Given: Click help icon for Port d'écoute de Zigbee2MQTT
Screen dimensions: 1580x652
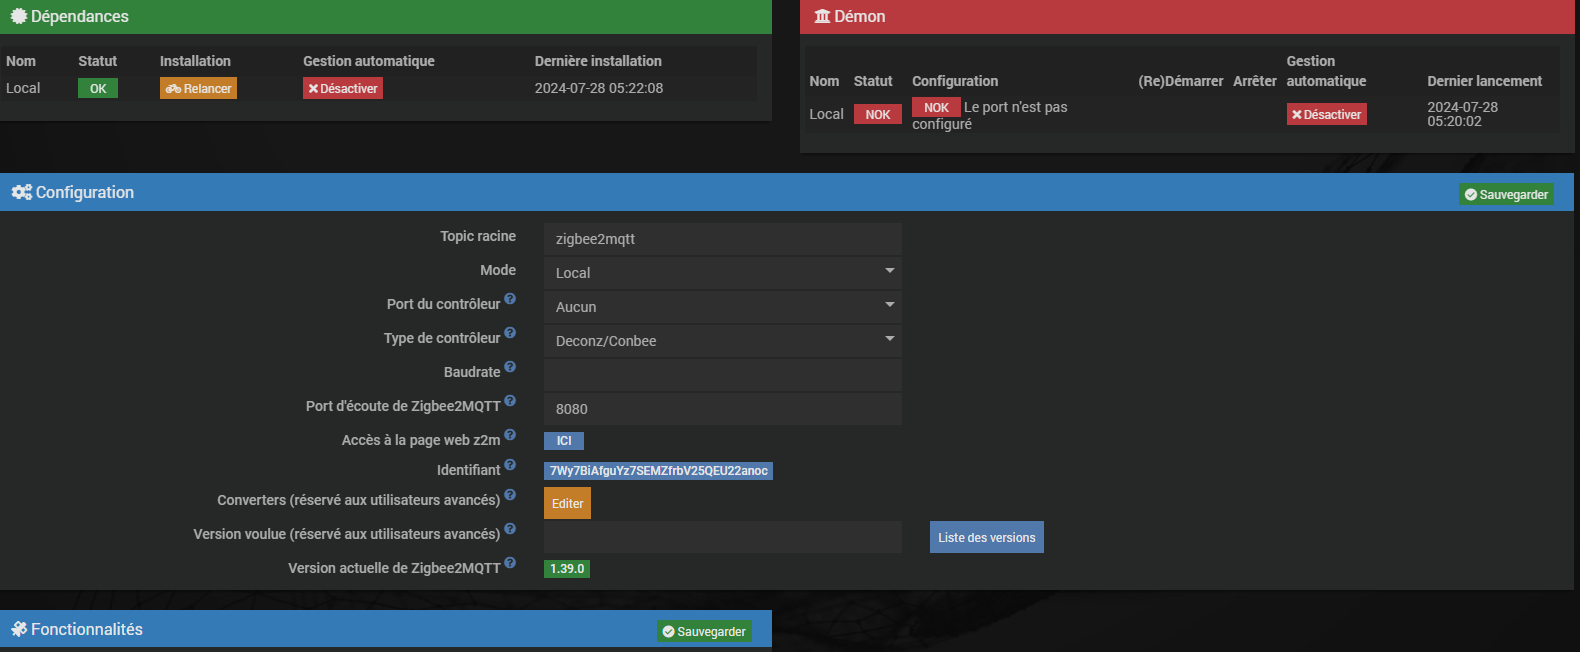Looking at the screenshot, I should [510, 400].
